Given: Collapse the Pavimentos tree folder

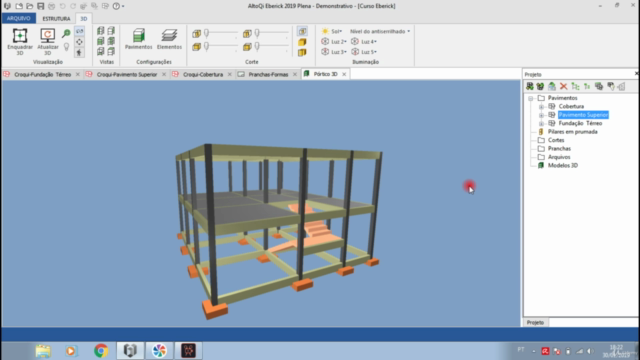Looking at the screenshot, I should click(531, 98).
